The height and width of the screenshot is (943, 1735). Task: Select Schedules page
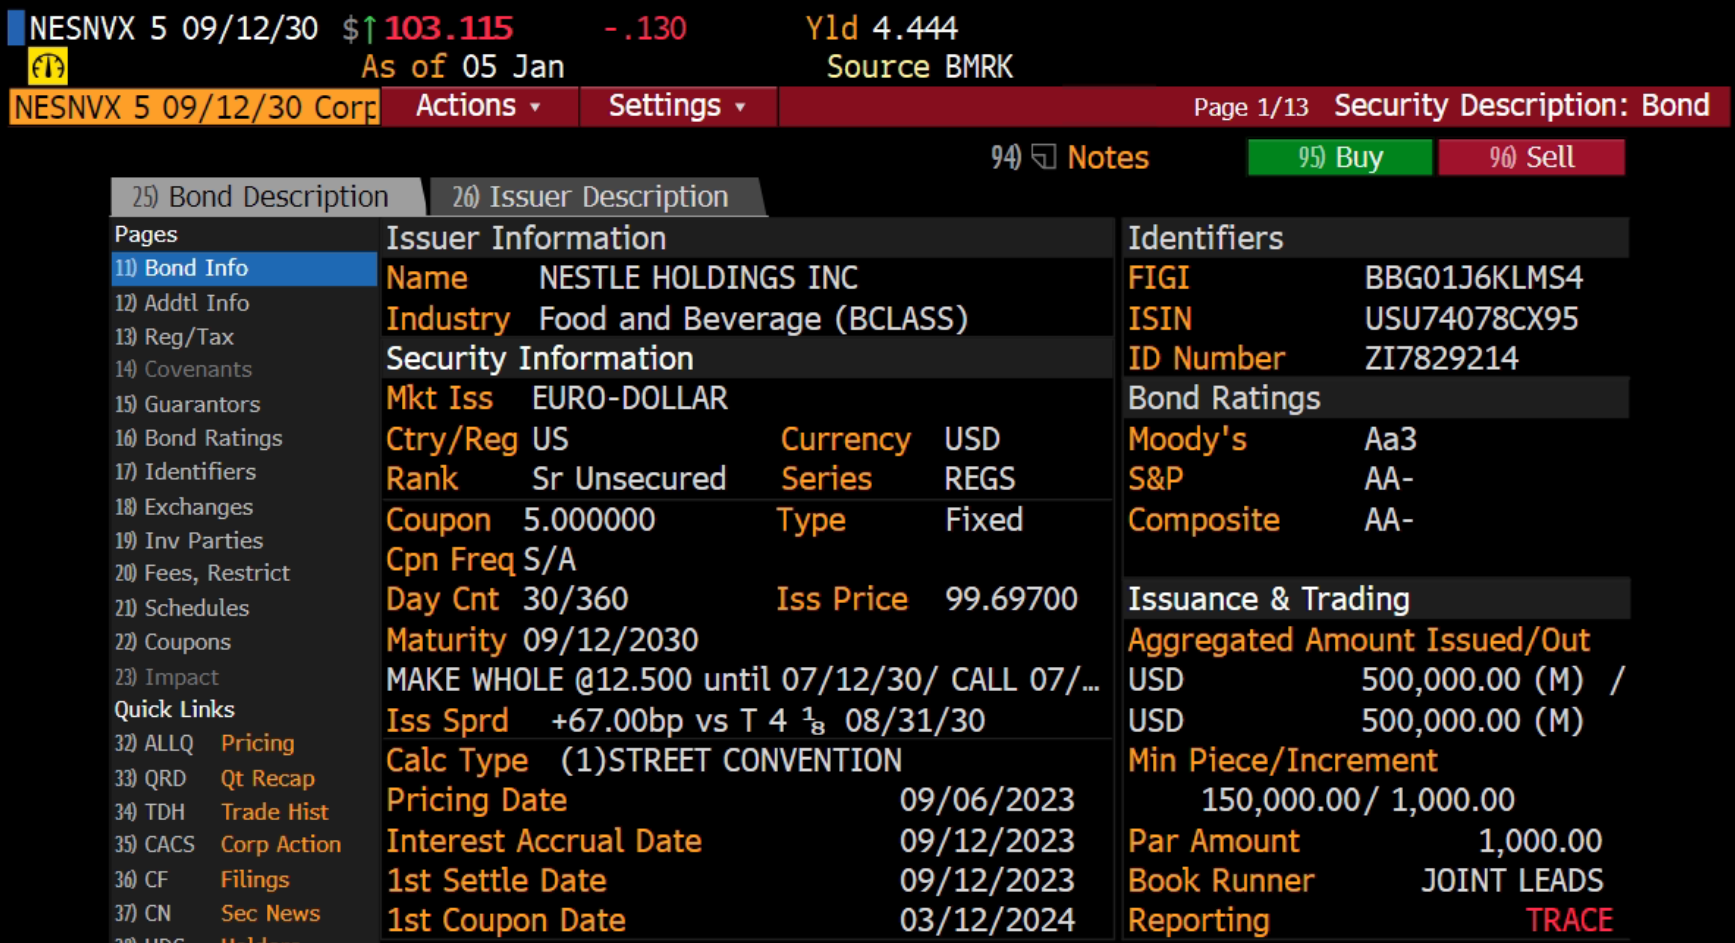182,607
